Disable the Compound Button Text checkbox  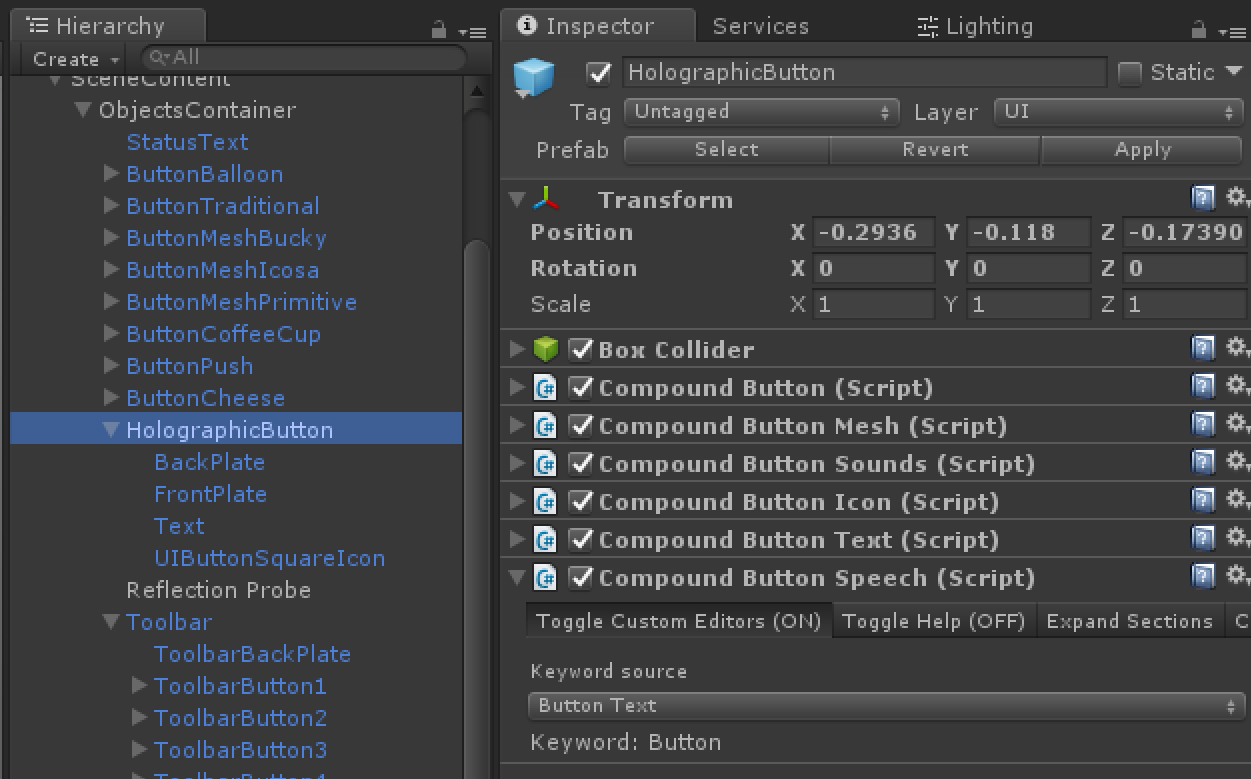(580, 538)
